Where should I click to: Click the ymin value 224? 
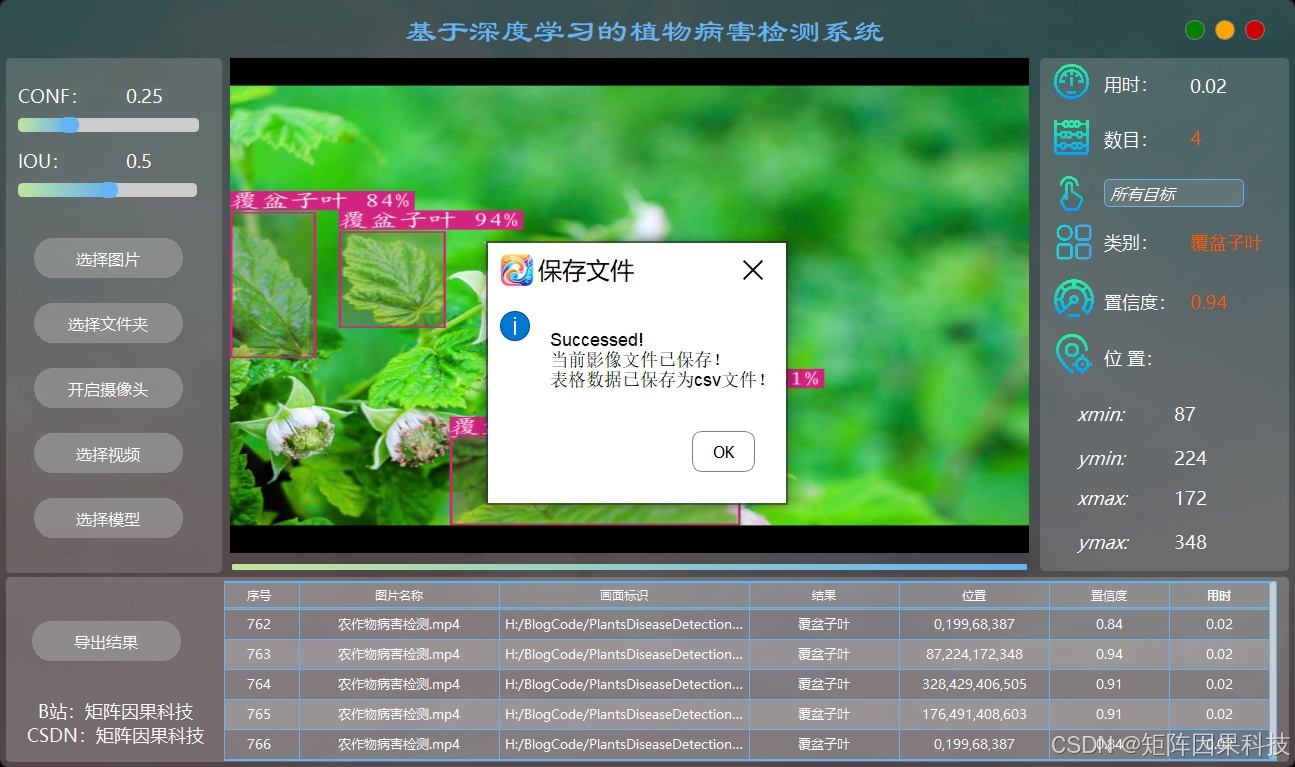pos(1190,458)
